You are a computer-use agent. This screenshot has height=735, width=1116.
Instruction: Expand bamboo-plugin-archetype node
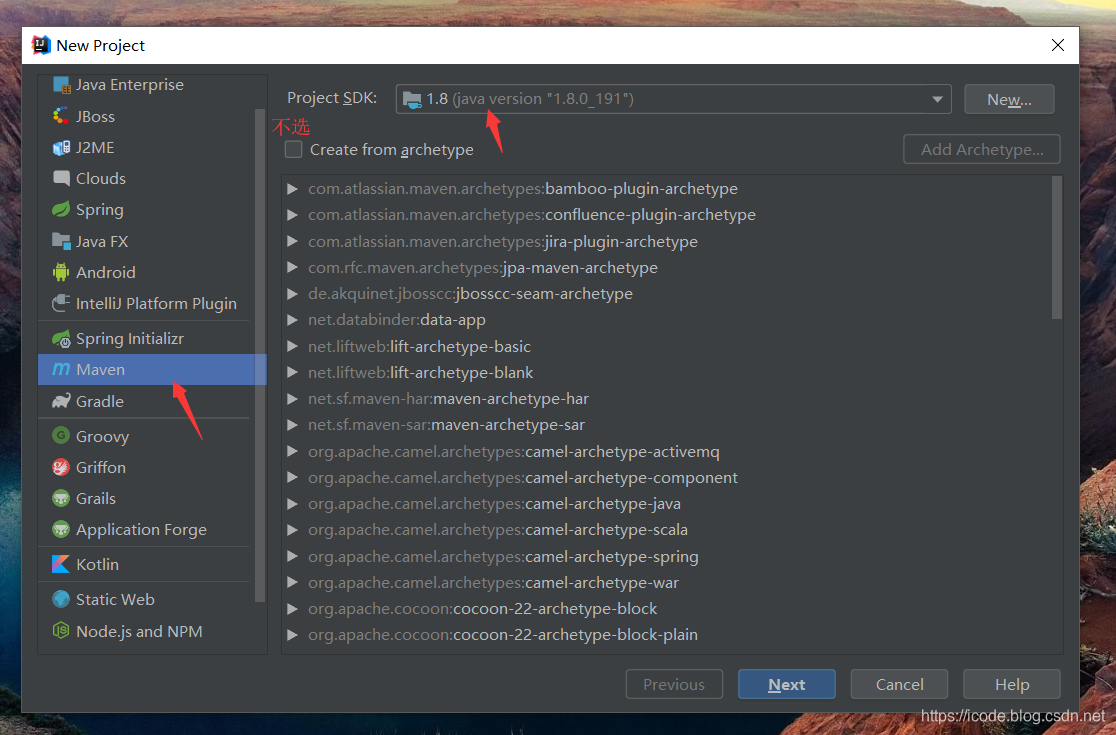tap(292, 189)
